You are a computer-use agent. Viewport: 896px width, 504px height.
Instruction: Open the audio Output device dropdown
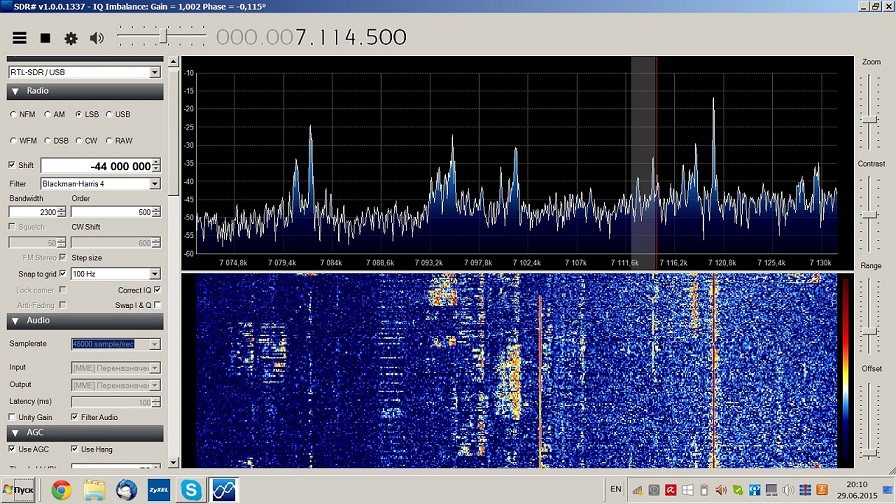click(155, 385)
